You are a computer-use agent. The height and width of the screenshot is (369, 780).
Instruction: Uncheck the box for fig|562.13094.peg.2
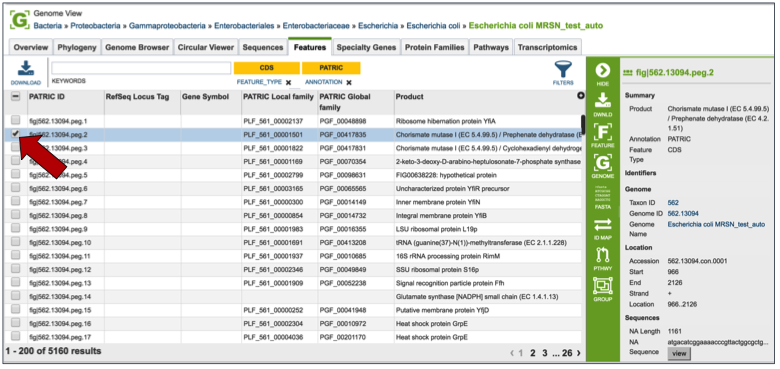coord(15,134)
